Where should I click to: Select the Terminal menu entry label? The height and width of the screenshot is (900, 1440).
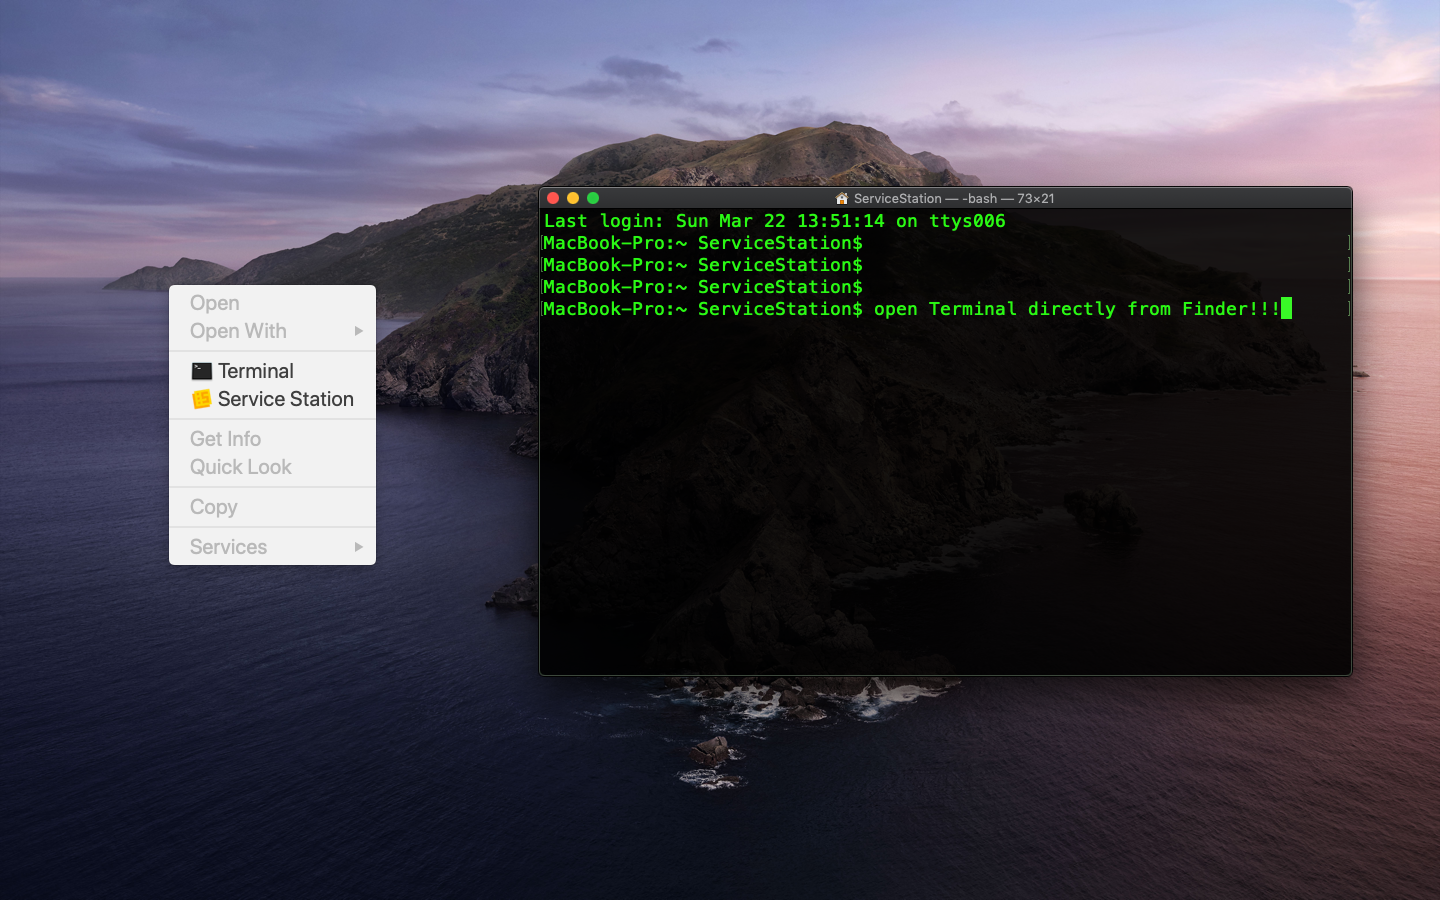point(256,371)
